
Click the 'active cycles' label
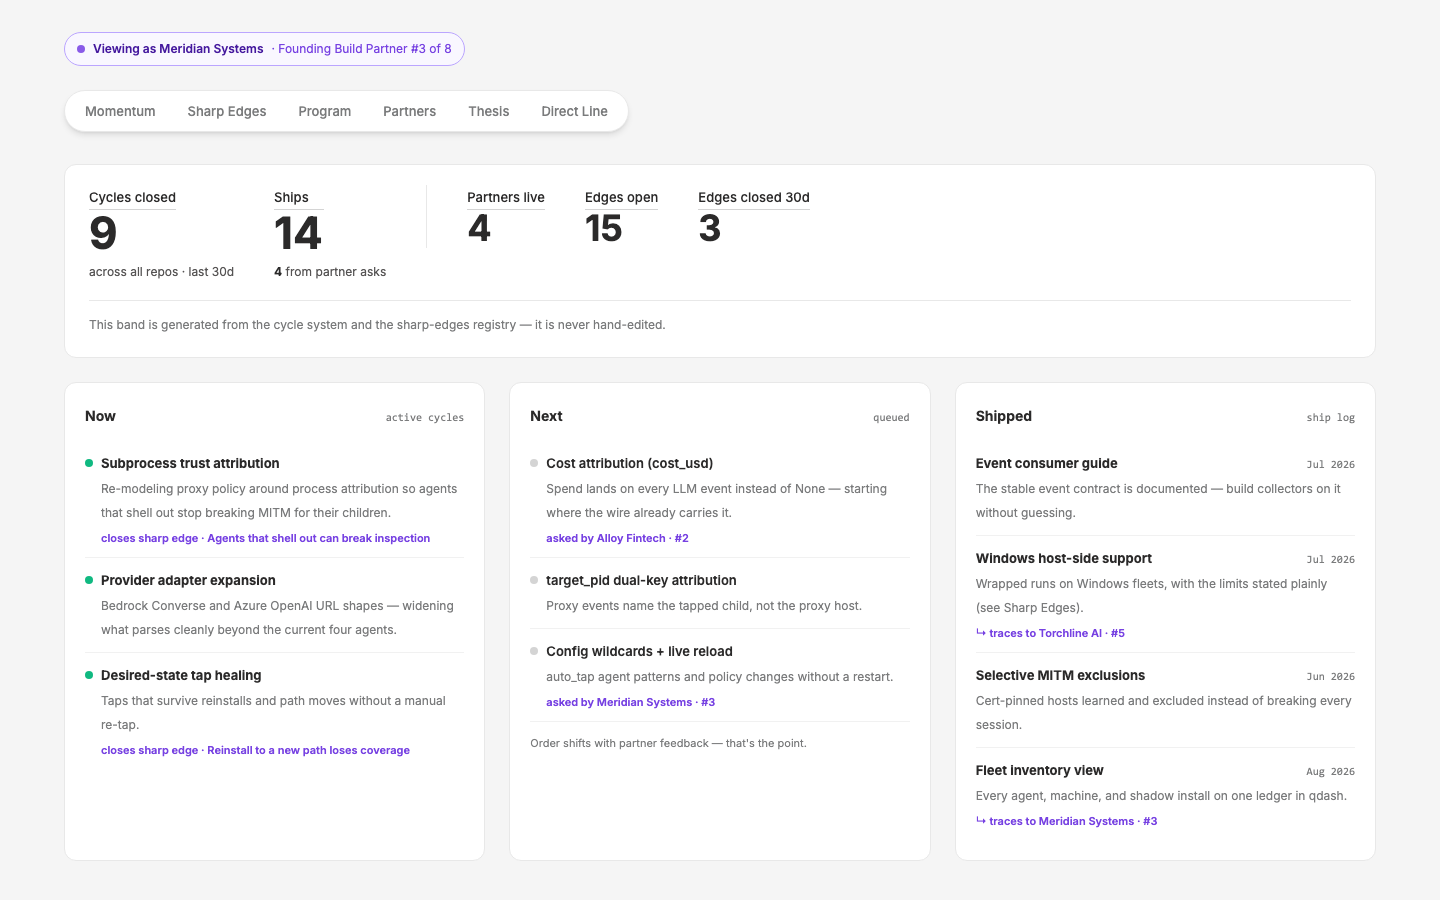425,418
